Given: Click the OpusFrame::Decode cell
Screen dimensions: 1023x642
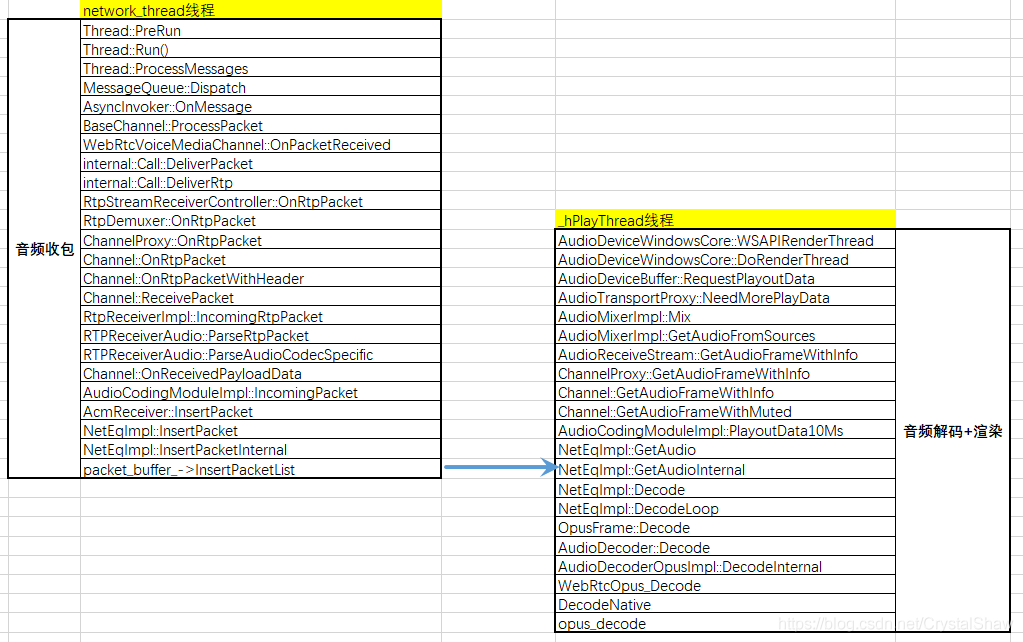Looking at the screenshot, I should coord(724,528).
